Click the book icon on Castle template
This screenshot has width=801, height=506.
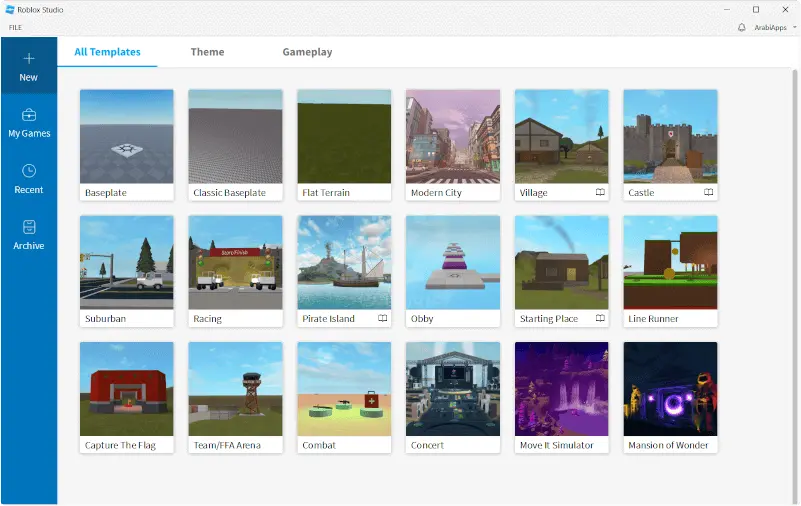708,192
